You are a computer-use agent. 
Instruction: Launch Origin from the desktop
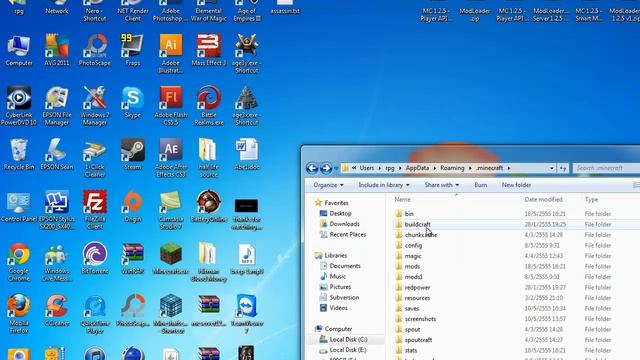click(x=133, y=207)
